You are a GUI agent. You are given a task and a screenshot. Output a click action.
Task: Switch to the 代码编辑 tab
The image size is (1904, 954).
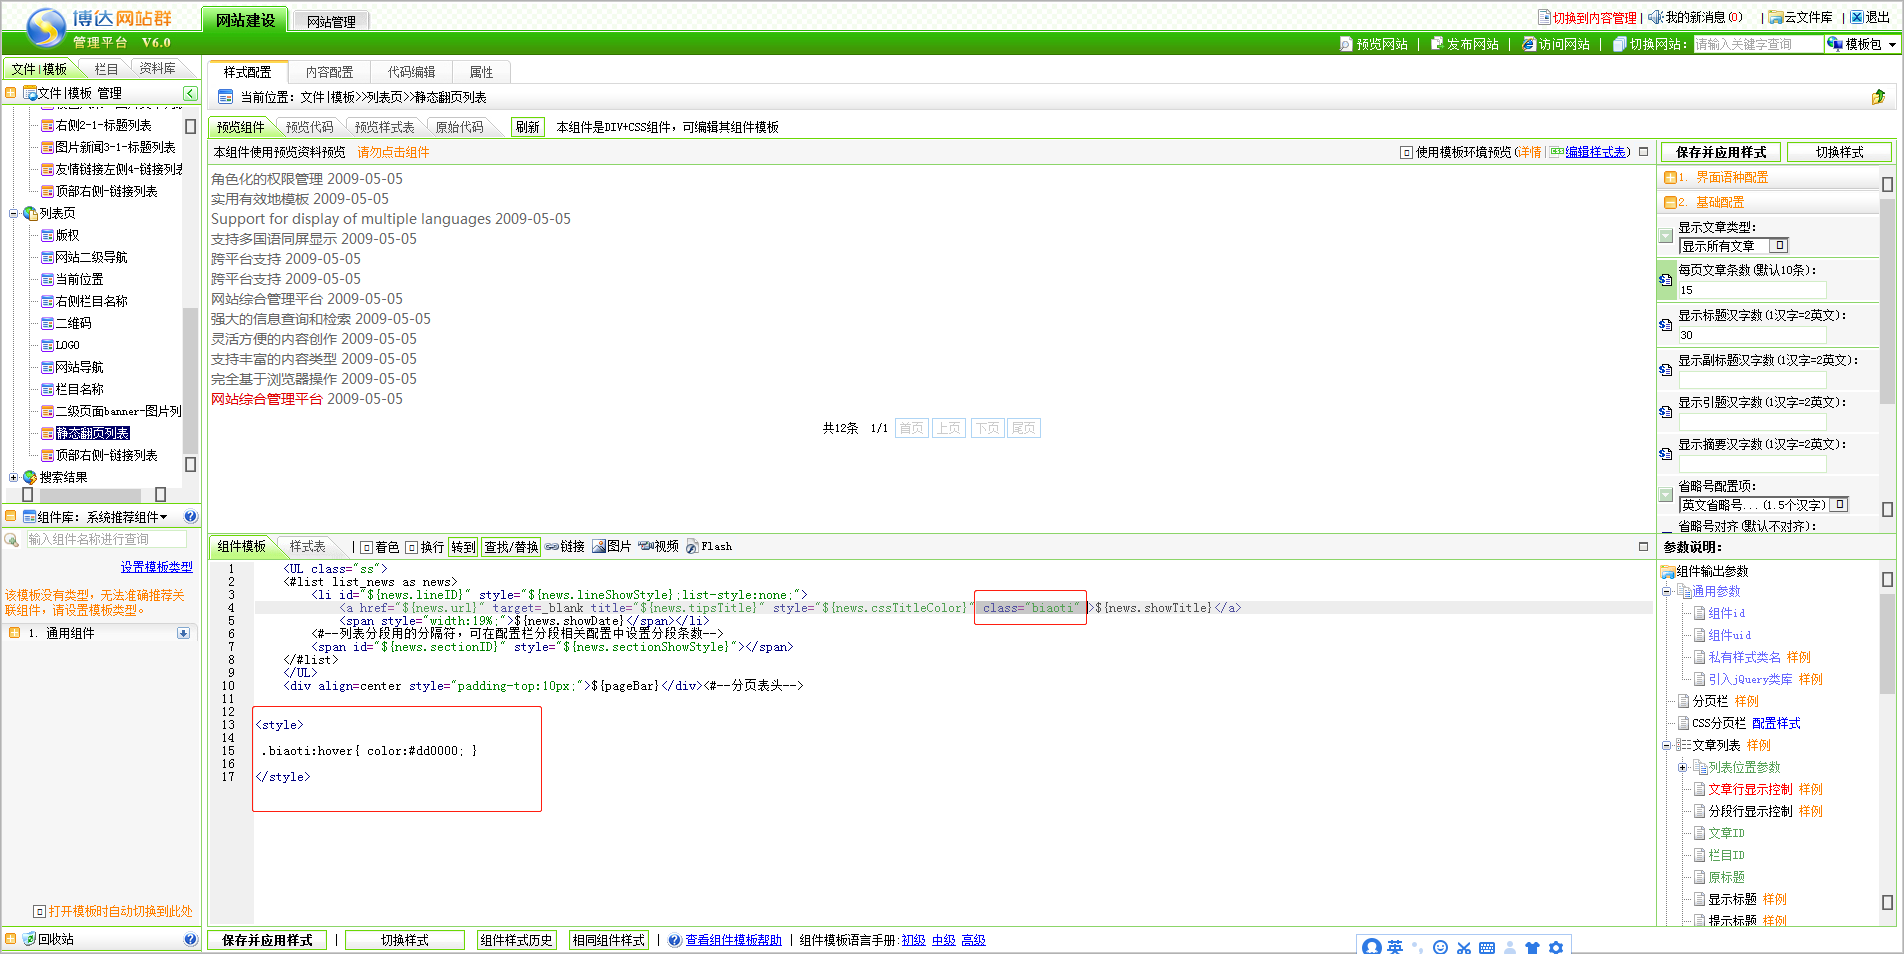[411, 72]
